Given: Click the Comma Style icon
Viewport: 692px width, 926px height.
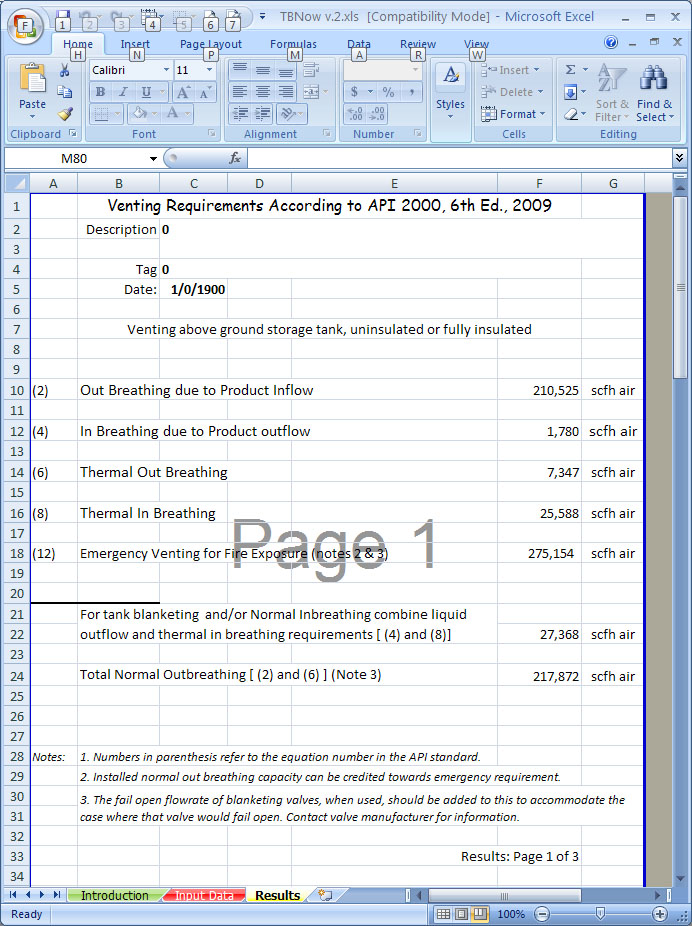Looking at the screenshot, I should point(412,92).
